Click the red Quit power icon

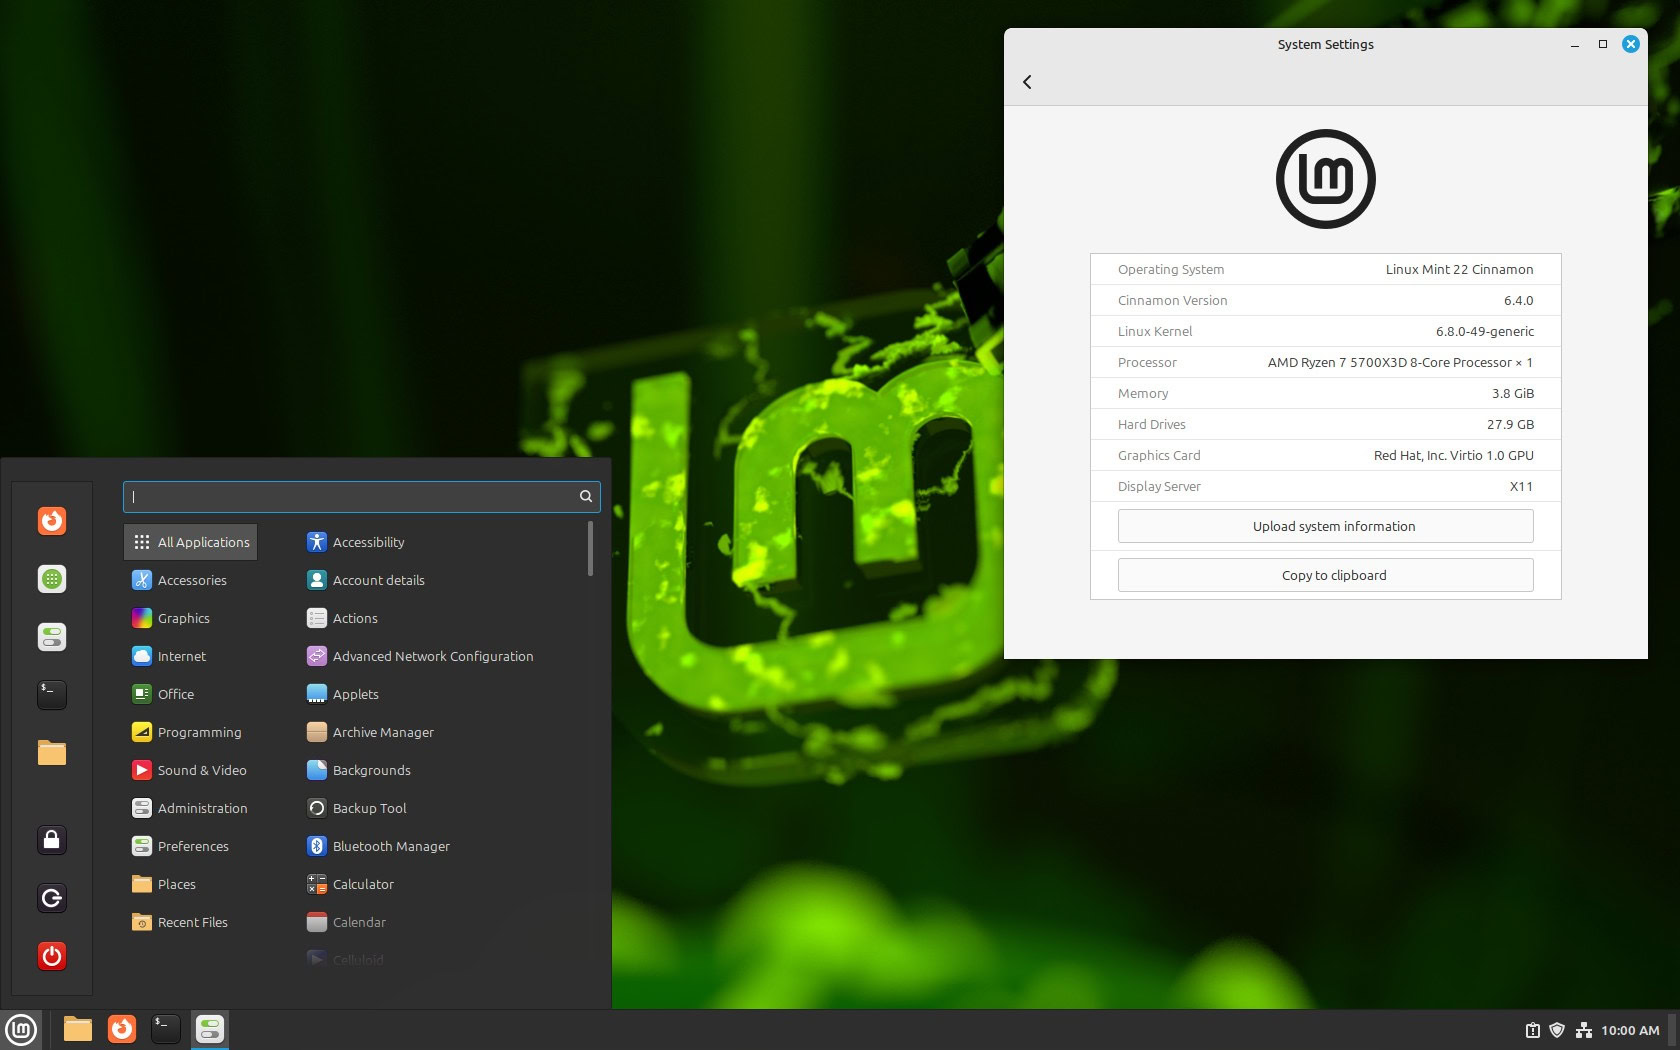coord(52,956)
